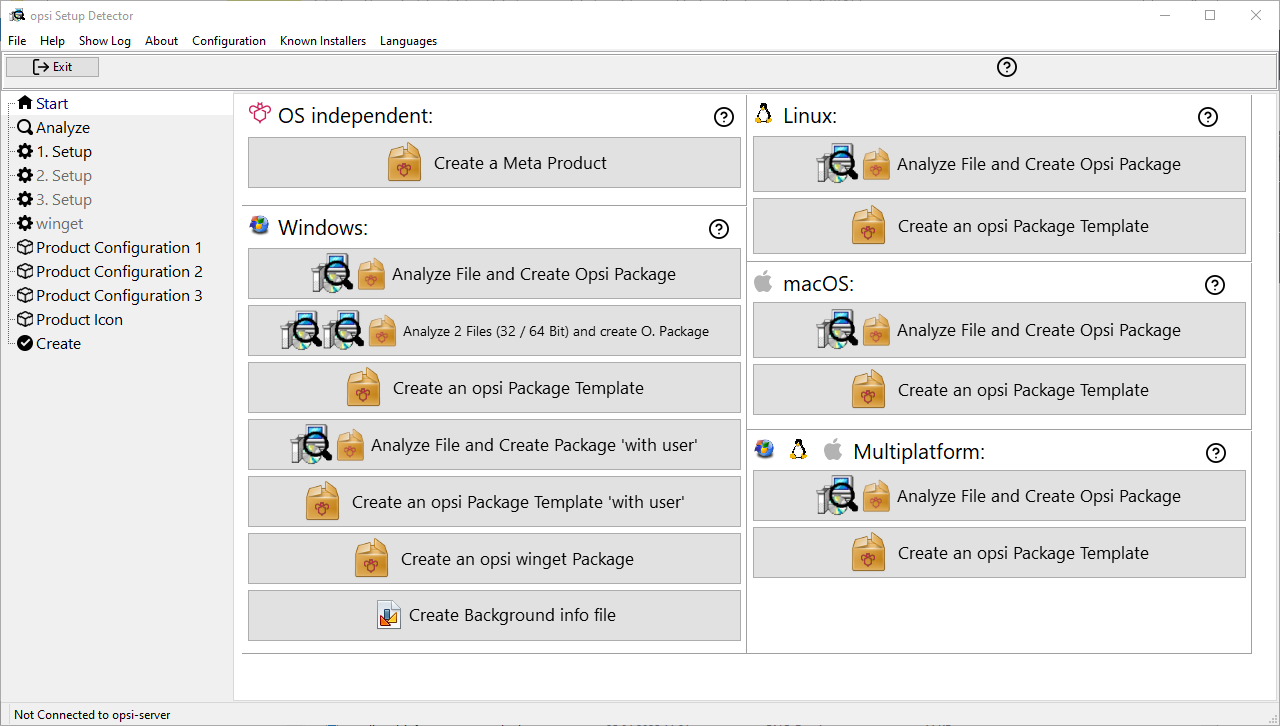
Task: Click the Apple logo beside macOS heading
Action: pos(763,282)
